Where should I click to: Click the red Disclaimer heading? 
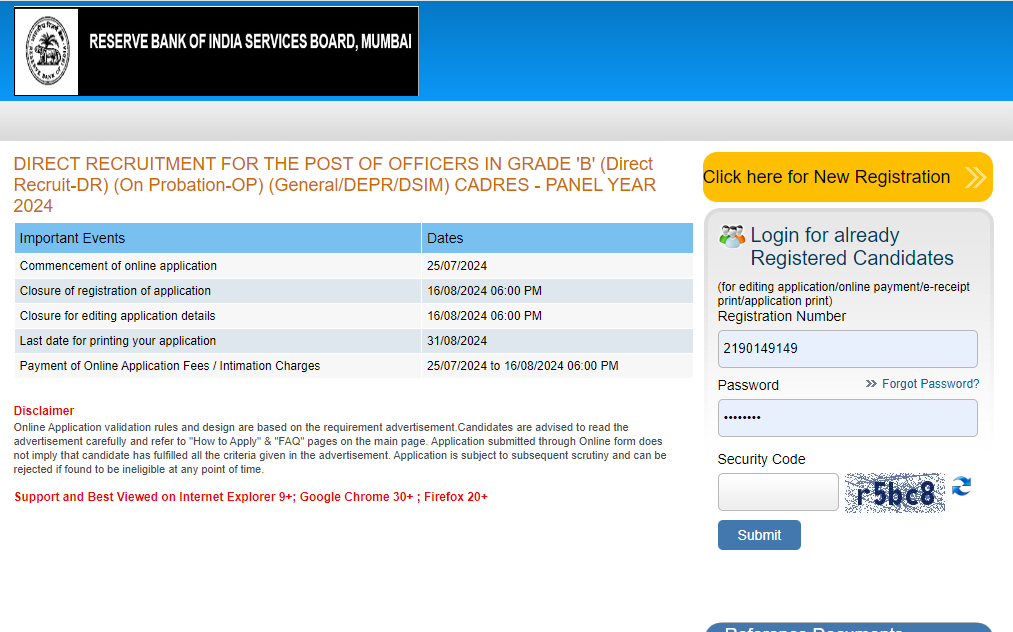coord(44,411)
